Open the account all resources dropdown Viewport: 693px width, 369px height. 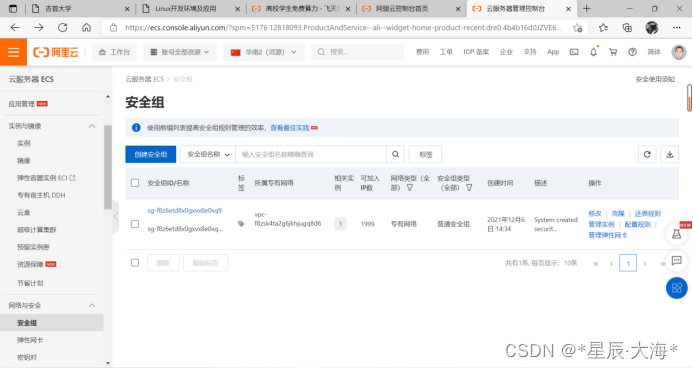tap(179, 52)
